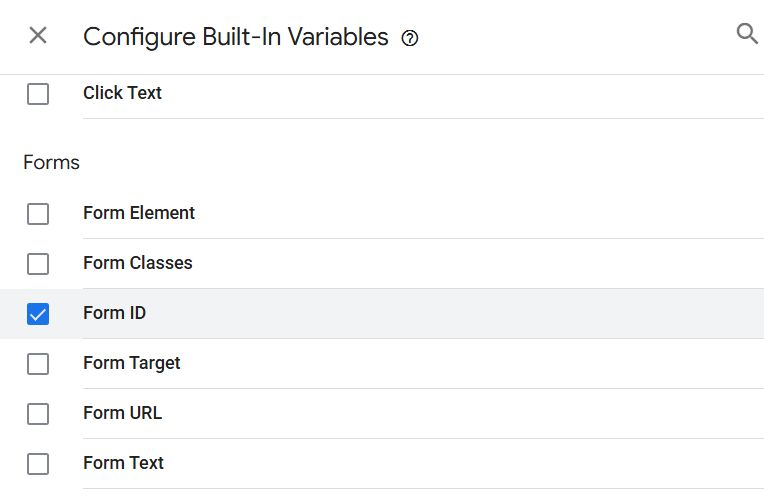
Task: Close the Configure Built-In Variables panel
Action: (38, 36)
